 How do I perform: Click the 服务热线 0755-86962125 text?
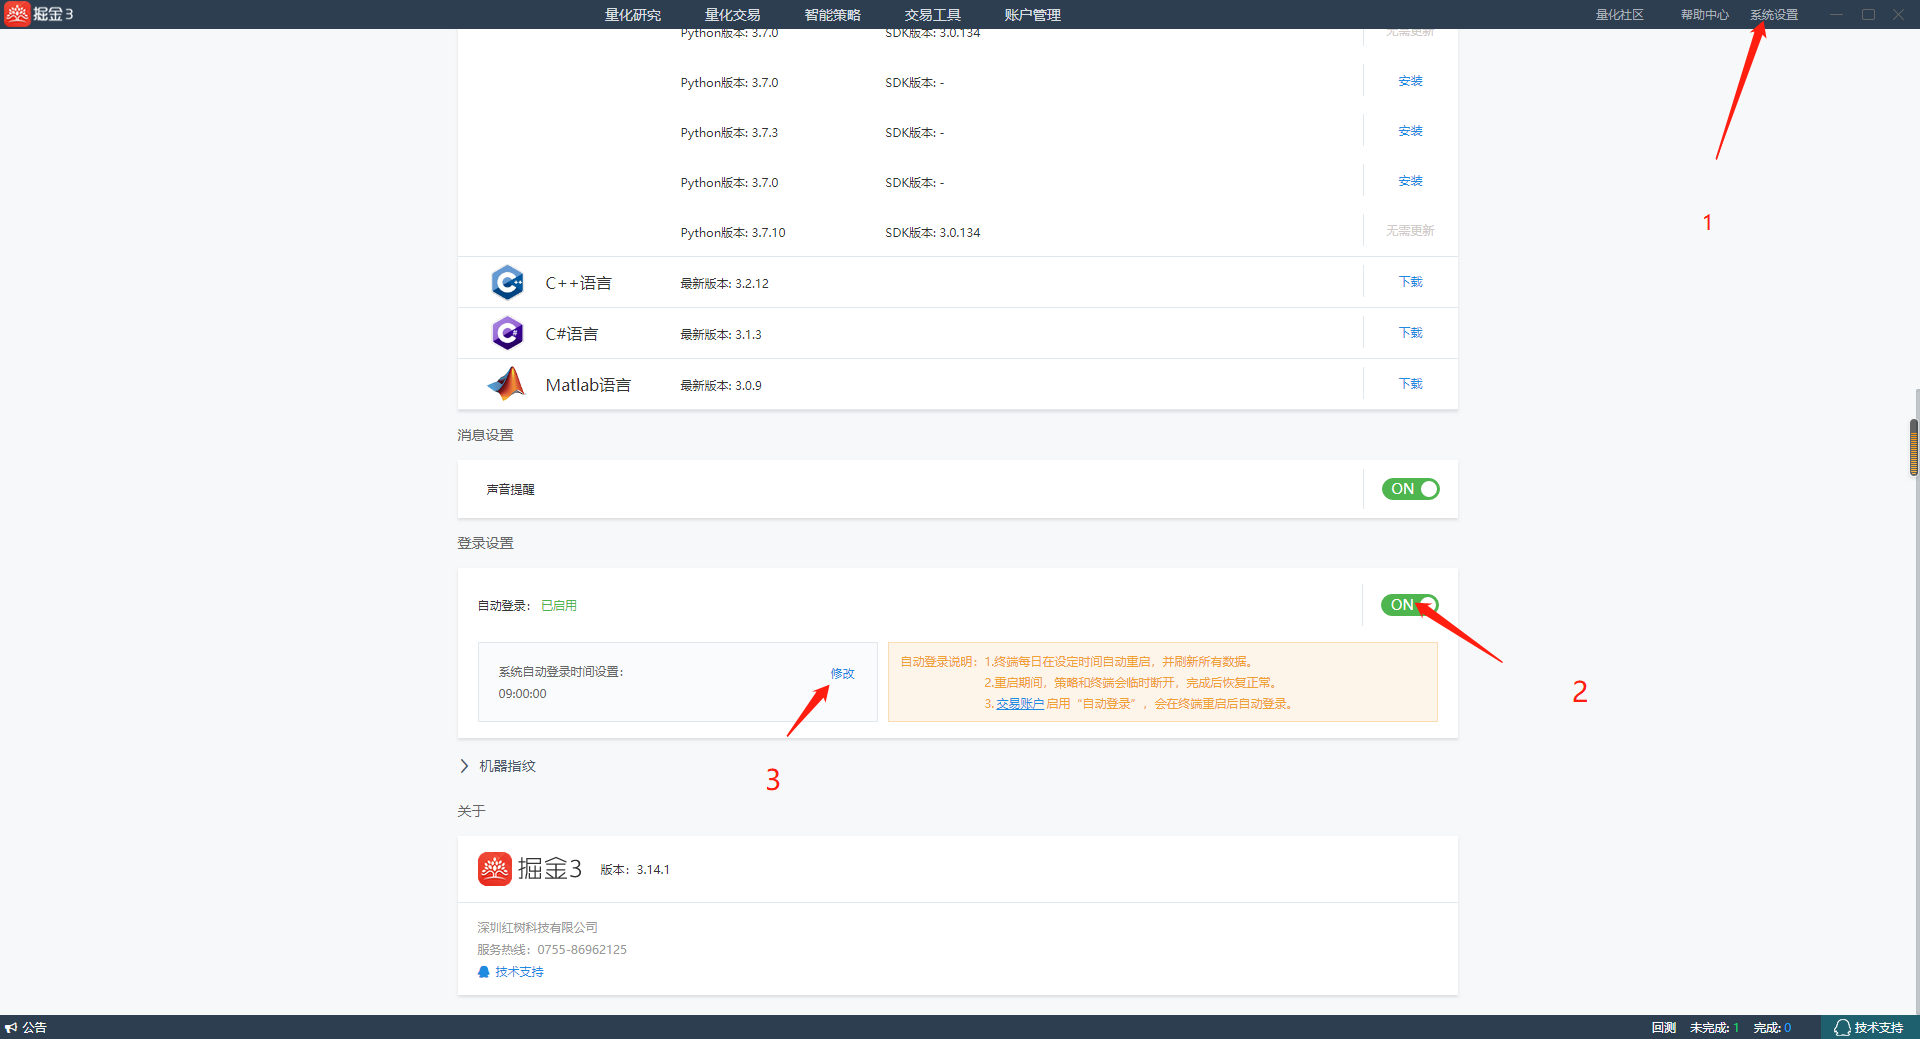pyautogui.click(x=552, y=950)
